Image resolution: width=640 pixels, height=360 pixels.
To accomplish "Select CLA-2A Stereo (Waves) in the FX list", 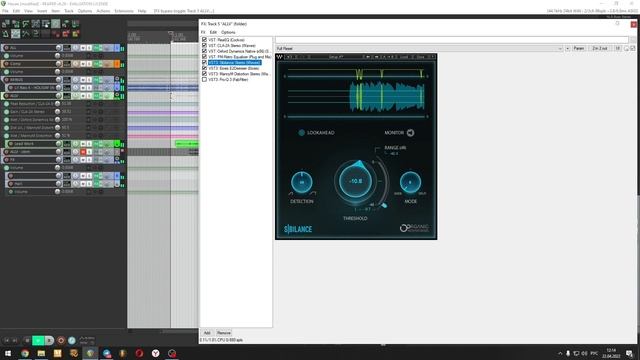I will [232, 46].
